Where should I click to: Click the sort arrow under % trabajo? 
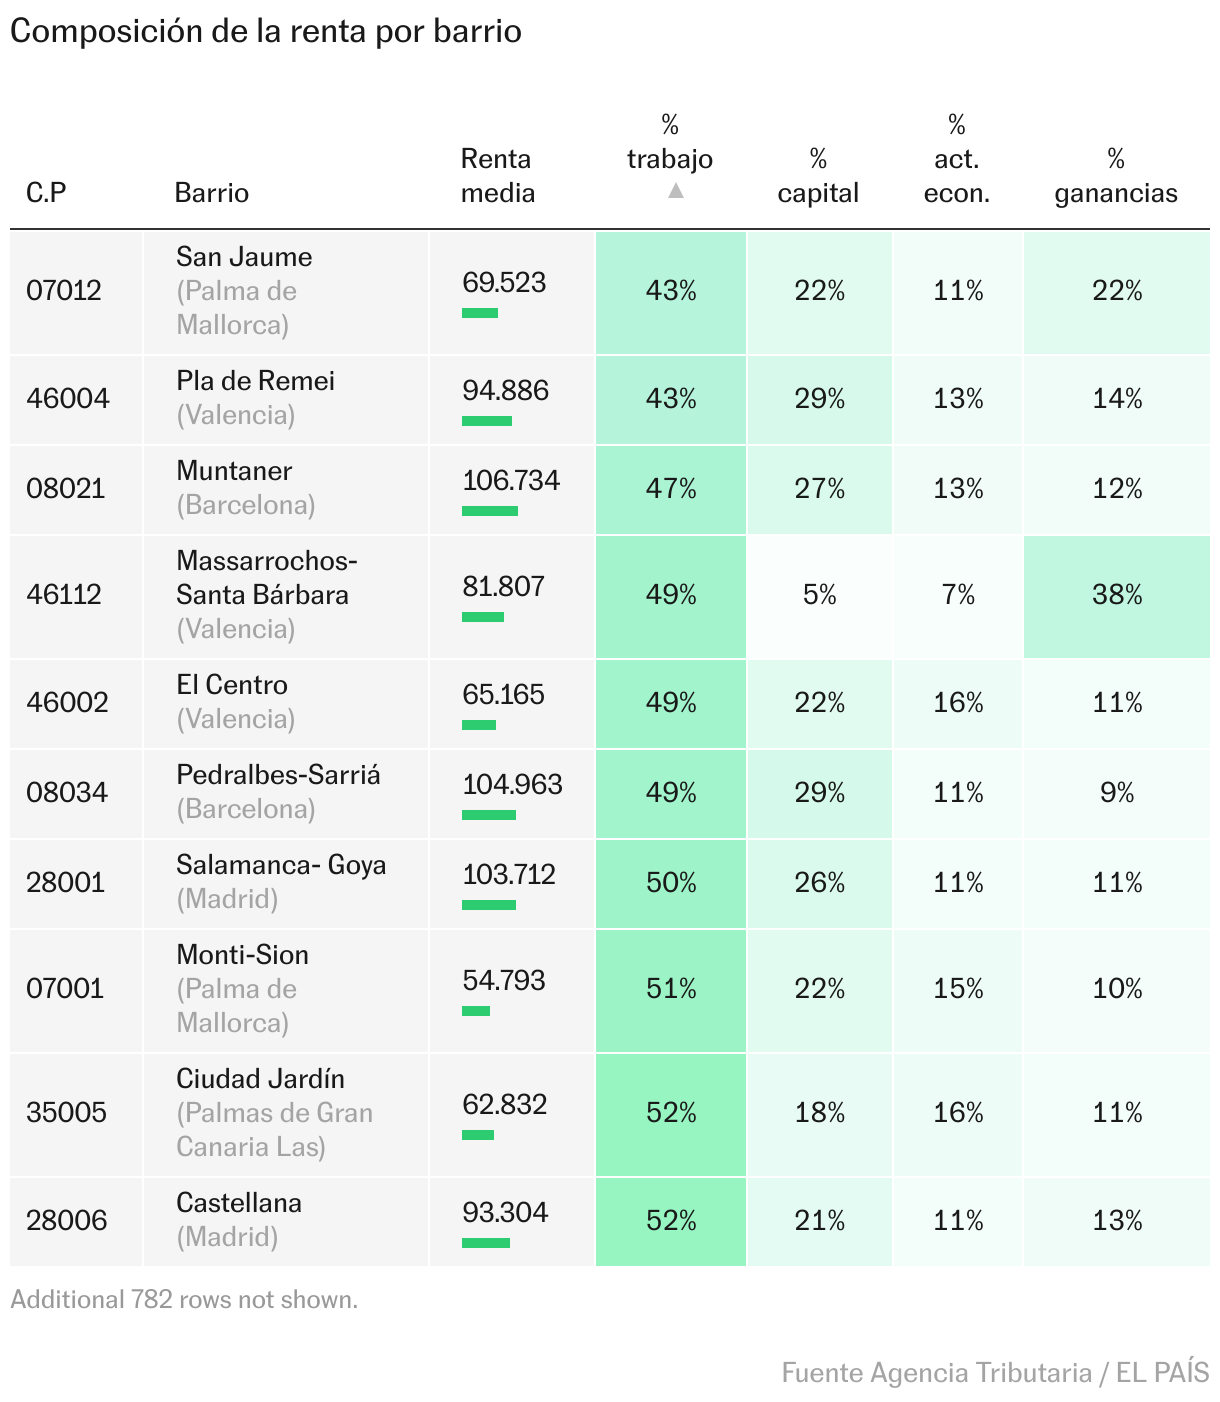[675, 191]
